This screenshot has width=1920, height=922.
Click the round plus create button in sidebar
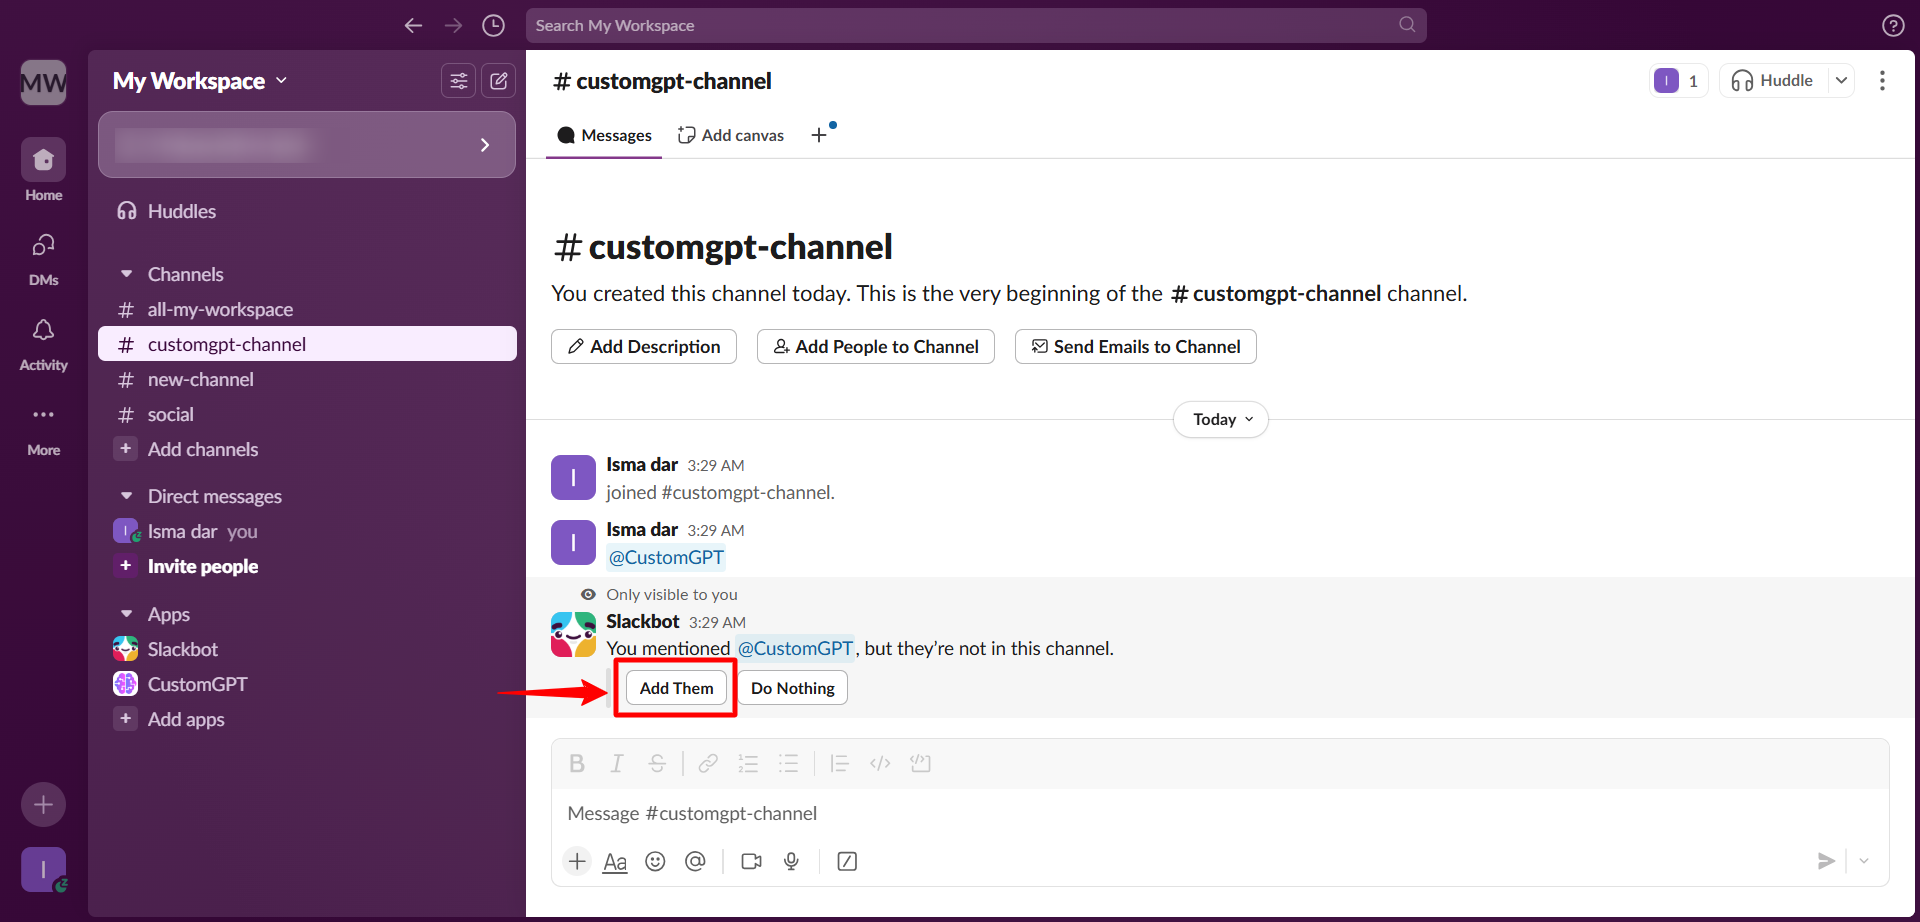point(43,804)
